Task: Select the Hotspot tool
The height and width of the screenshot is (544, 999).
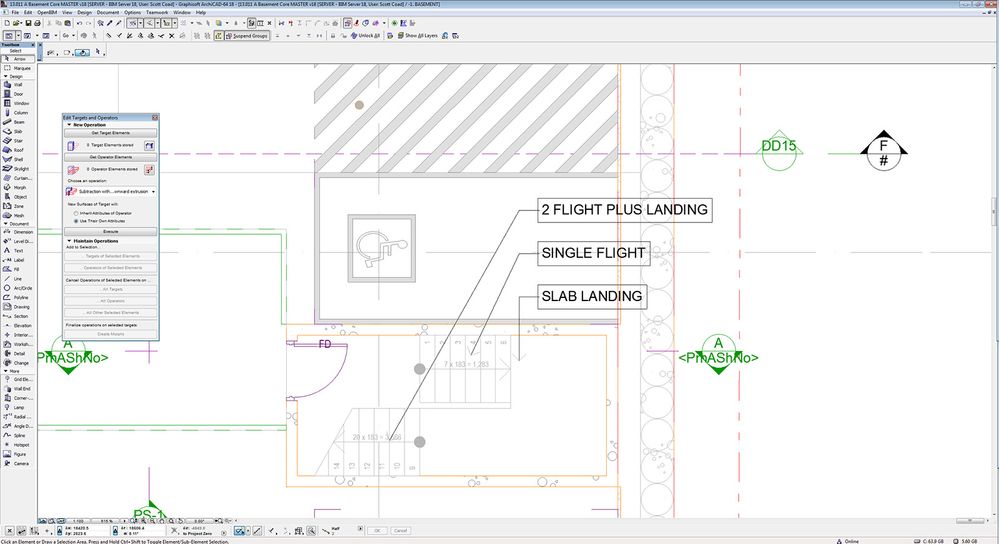Action: (x=18, y=445)
